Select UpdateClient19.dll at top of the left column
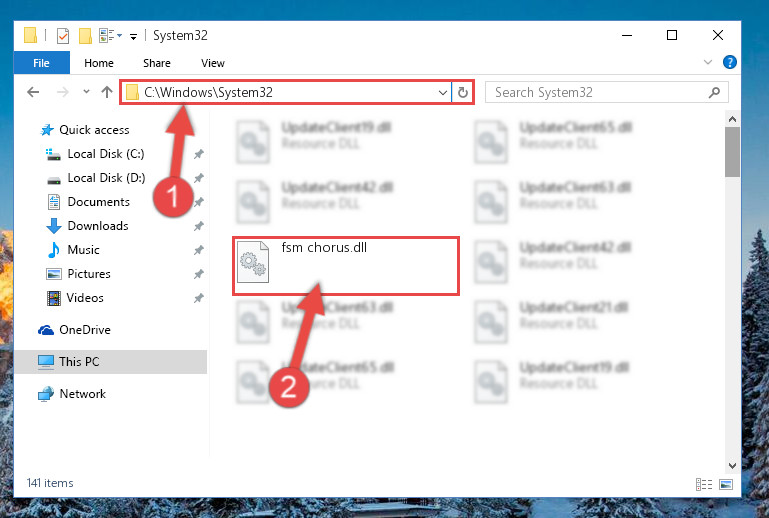The height and width of the screenshot is (518, 769). coord(336,128)
